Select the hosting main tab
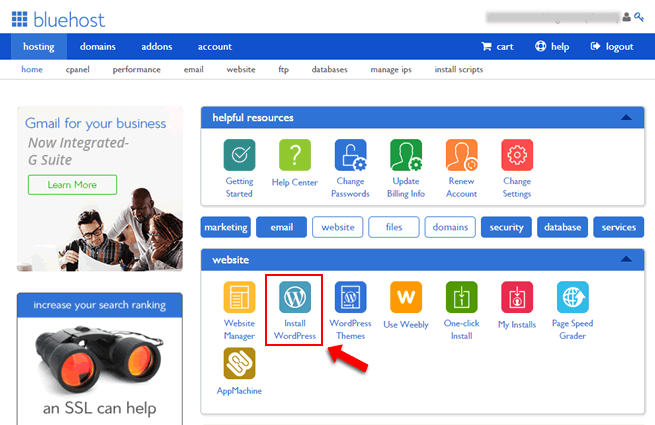The height and width of the screenshot is (425, 655). [39, 46]
